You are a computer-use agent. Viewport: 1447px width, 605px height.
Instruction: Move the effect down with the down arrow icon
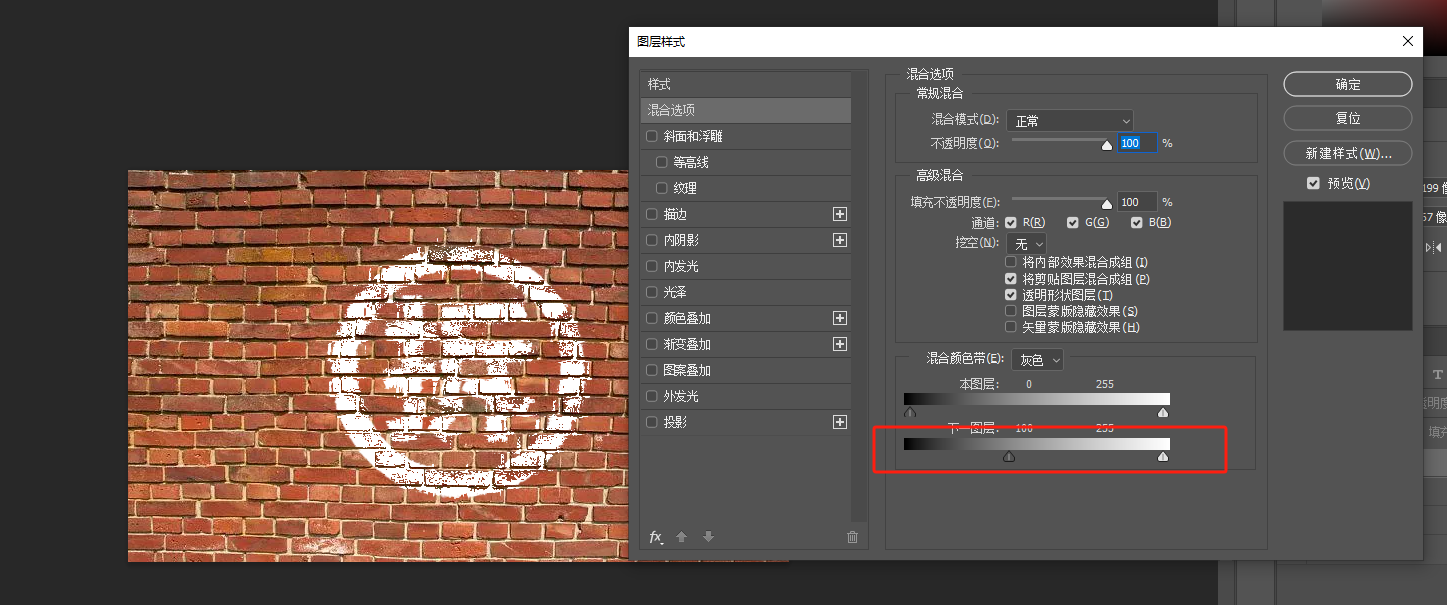(x=708, y=537)
